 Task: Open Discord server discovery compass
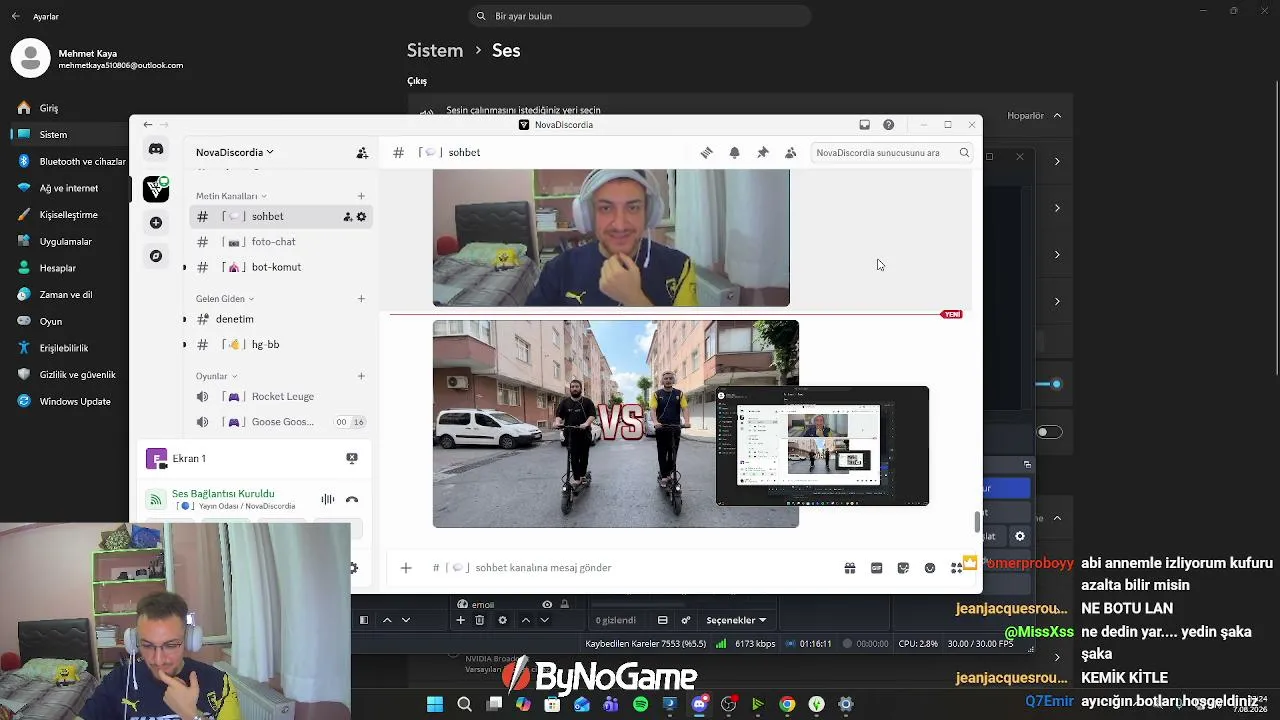coord(156,256)
